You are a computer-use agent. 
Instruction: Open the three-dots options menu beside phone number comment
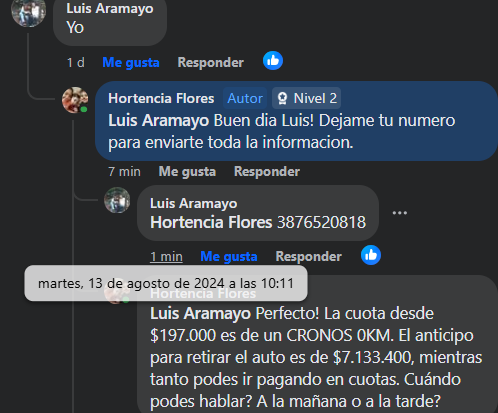tap(400, 213)
